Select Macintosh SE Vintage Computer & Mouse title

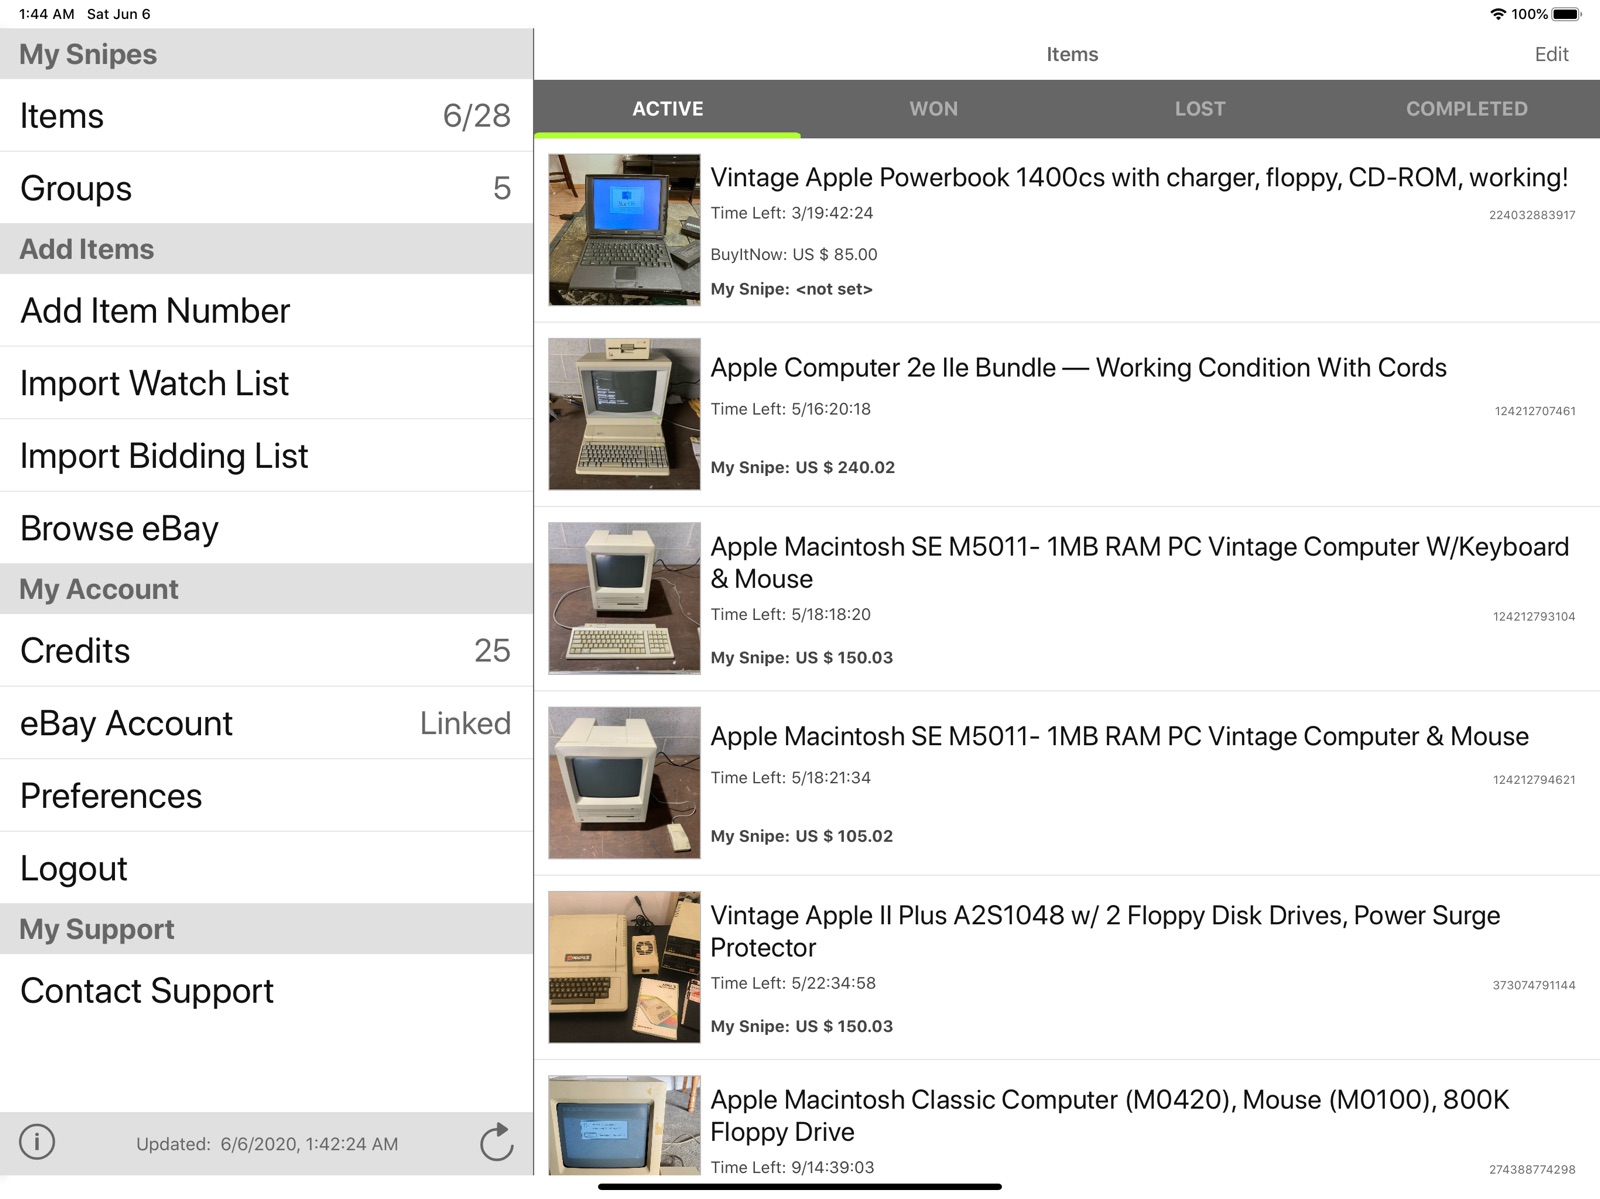[x=1119, y=737]
